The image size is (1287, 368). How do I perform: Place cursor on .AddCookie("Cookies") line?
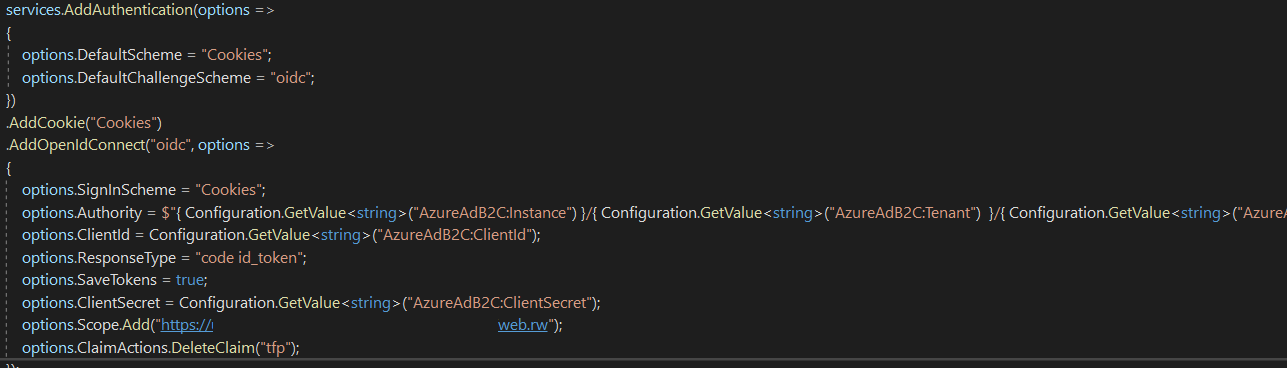pyautogui.click(x=84, y=123)
